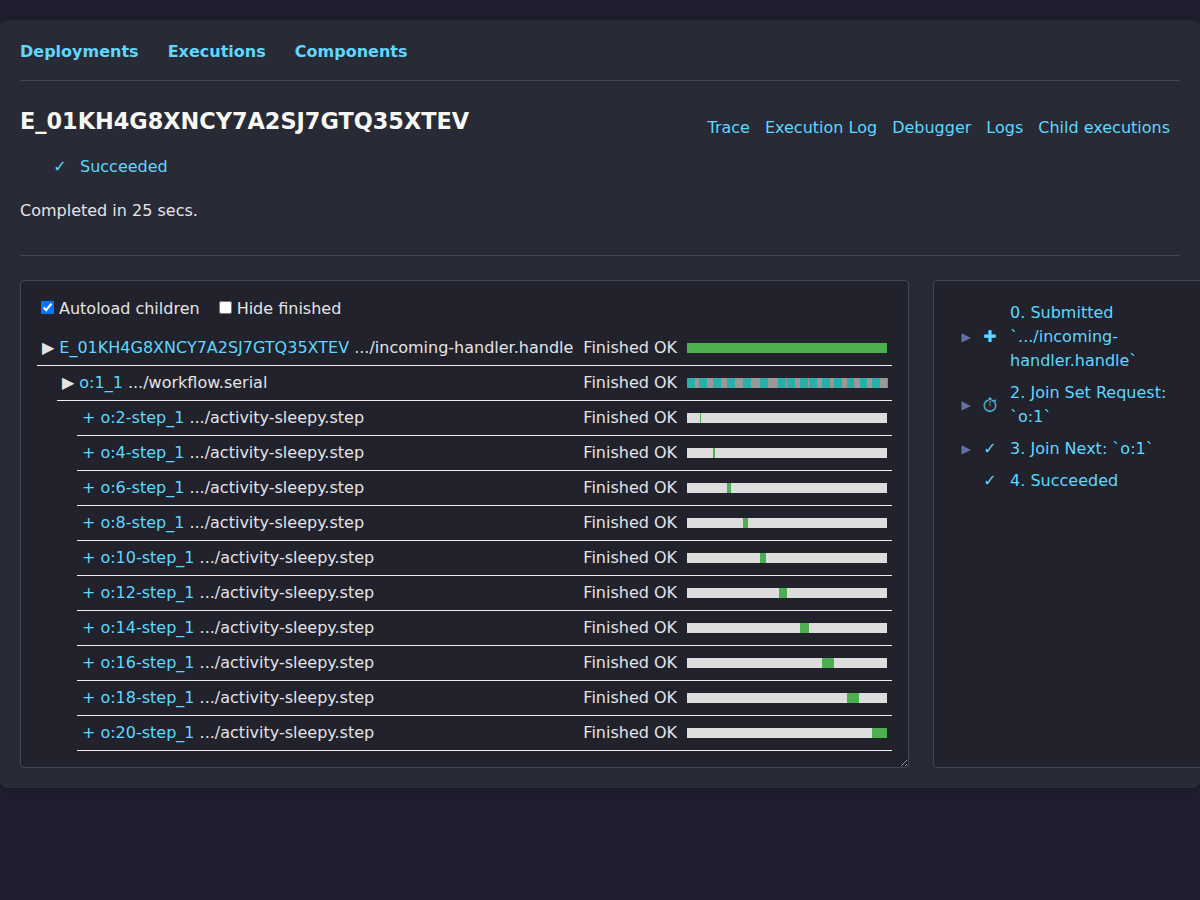Expand the o:20-step_1 row plus icon

point(88,733)
